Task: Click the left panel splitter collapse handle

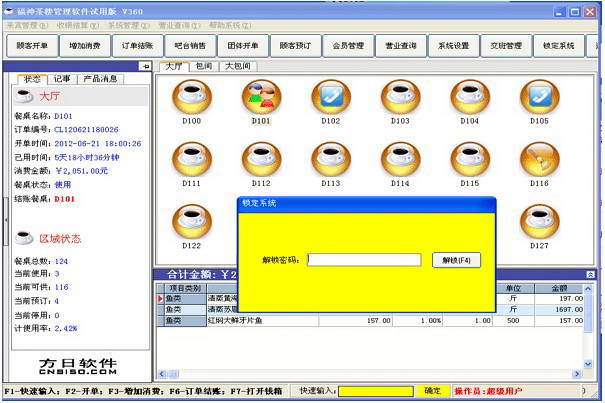Action: (6, 221)
